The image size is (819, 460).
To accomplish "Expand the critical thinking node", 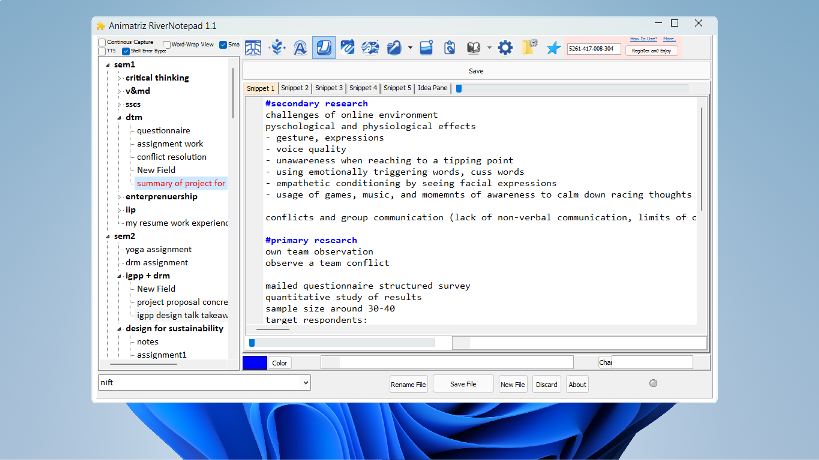I will pyautogui.click(x=120, y=78).
